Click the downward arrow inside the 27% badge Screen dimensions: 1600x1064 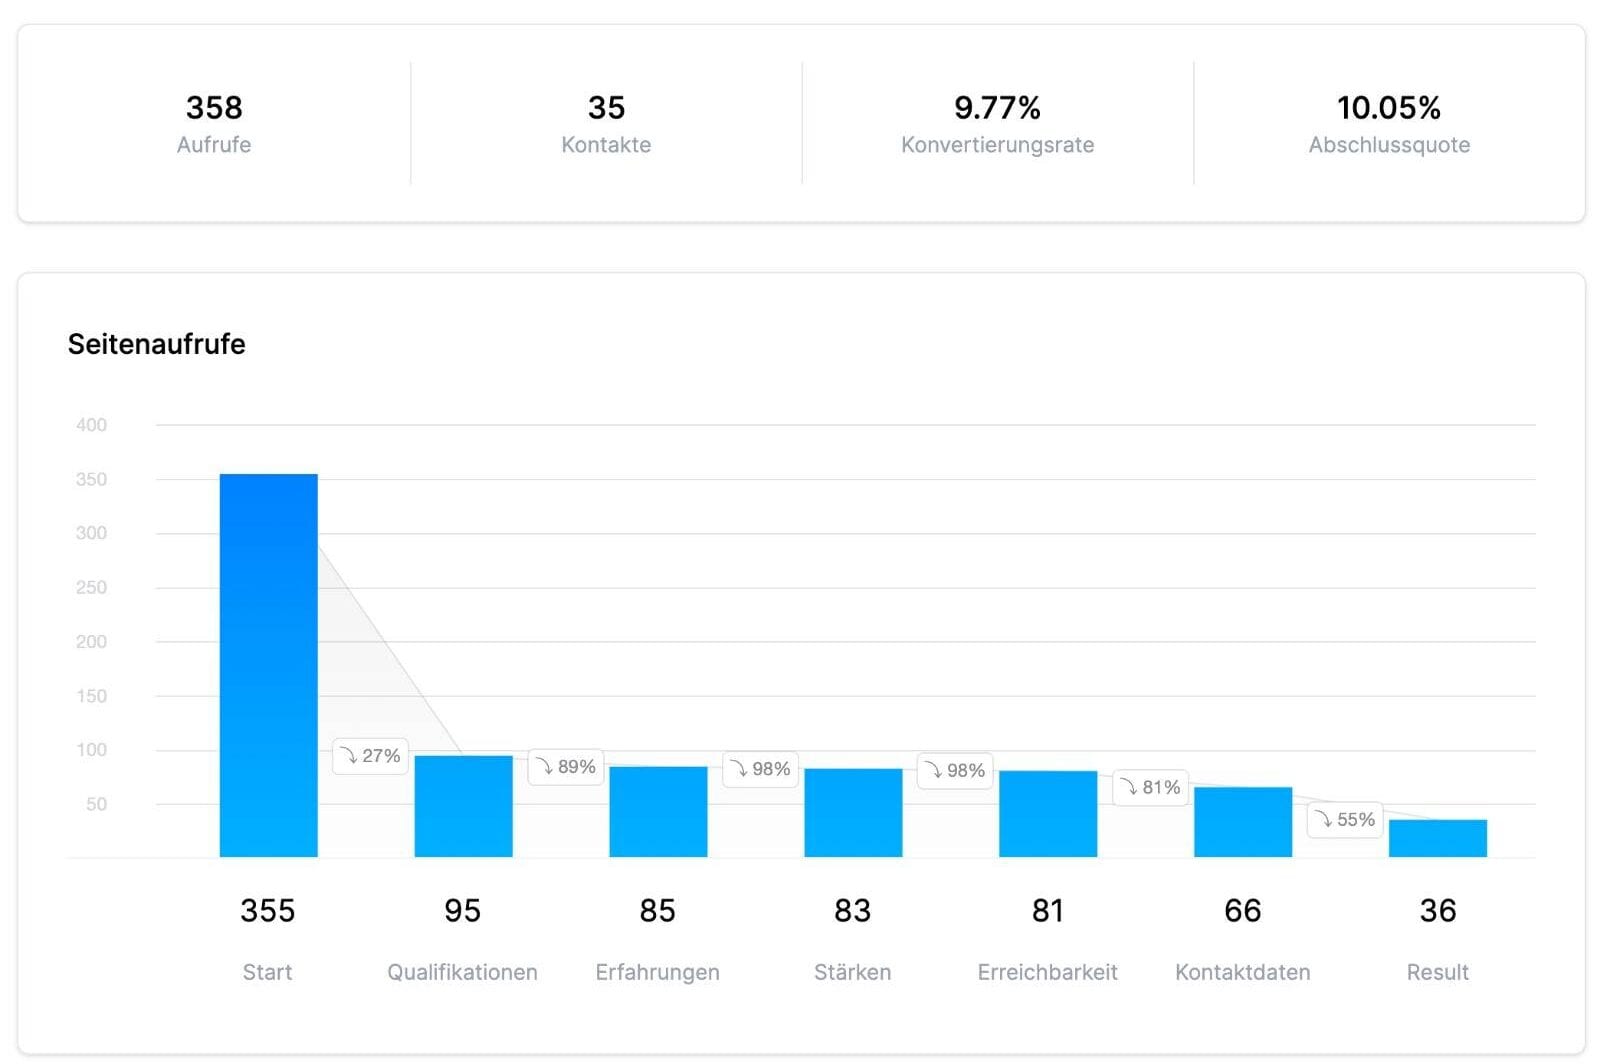click(x=349, y=757)
